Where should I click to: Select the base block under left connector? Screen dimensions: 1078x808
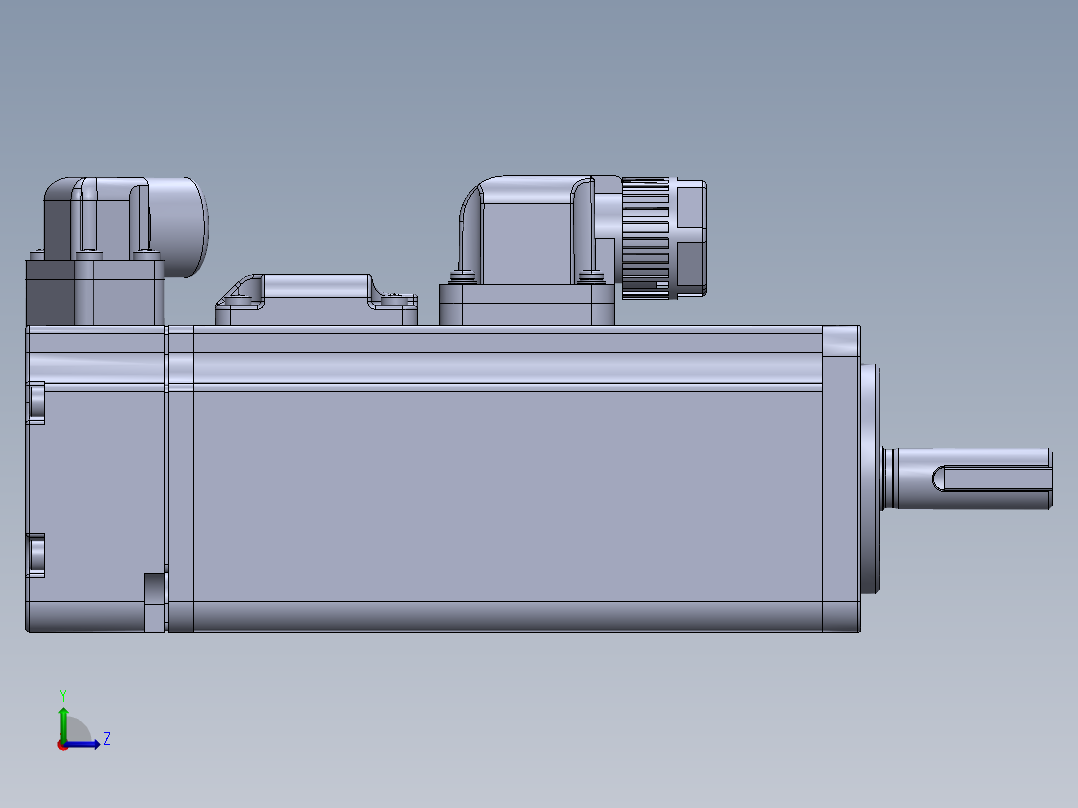[x=95, y=292]
